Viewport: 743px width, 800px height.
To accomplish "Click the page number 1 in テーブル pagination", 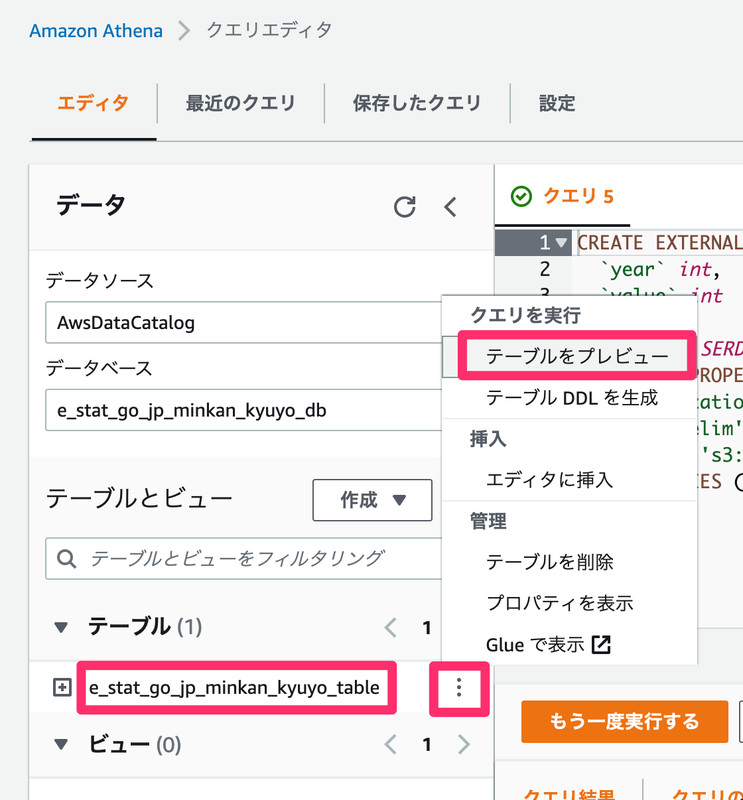I will 427,628.
